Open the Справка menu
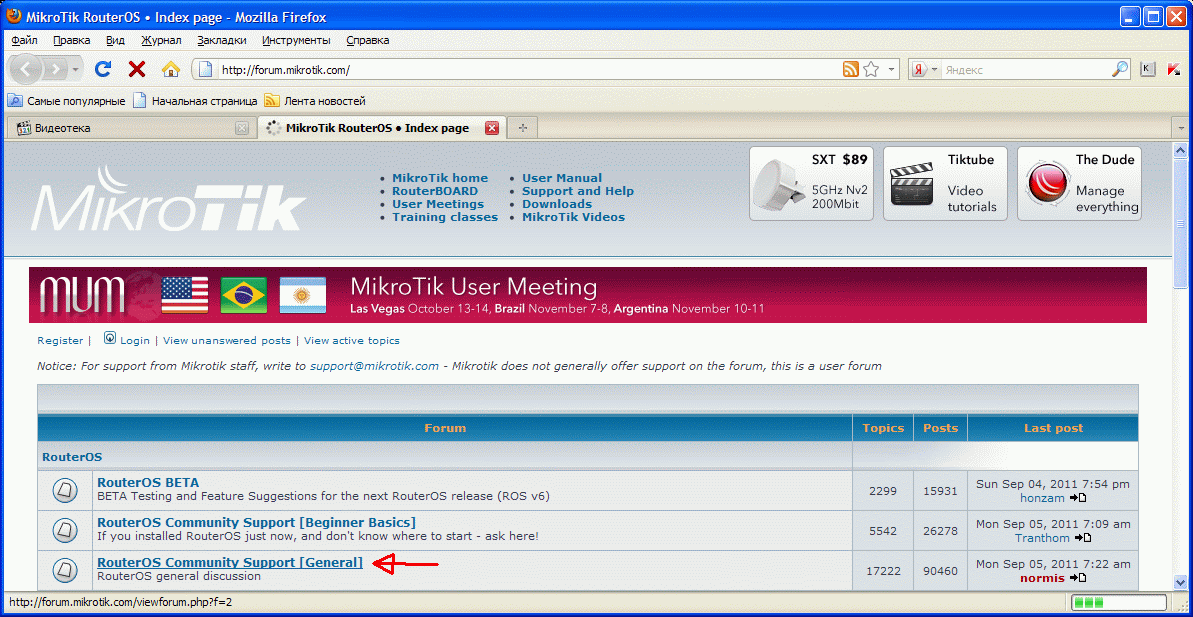Viewport: 1193px width, 617px height. [x=367, y=40]
